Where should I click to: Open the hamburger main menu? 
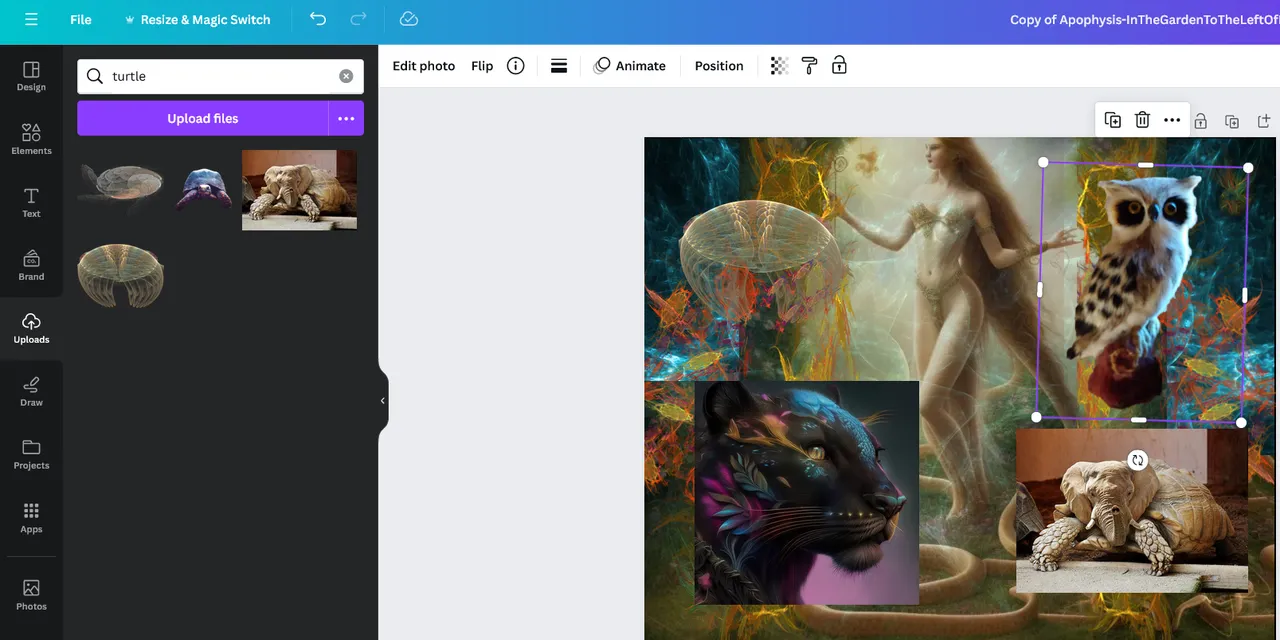coord(31,20)
